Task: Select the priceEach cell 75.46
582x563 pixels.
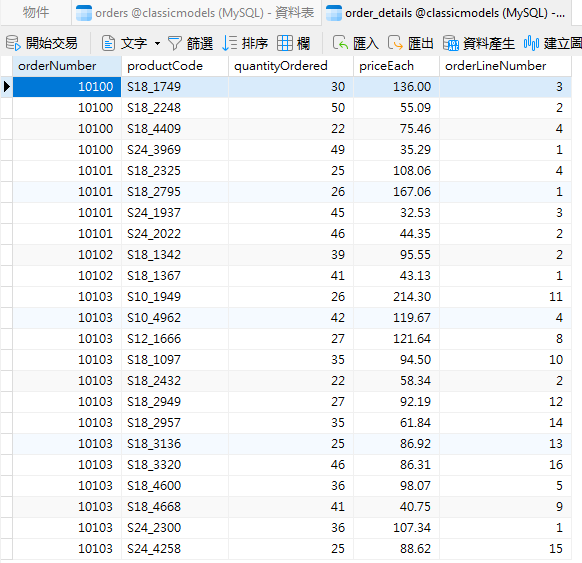Action: coord(396,129)
